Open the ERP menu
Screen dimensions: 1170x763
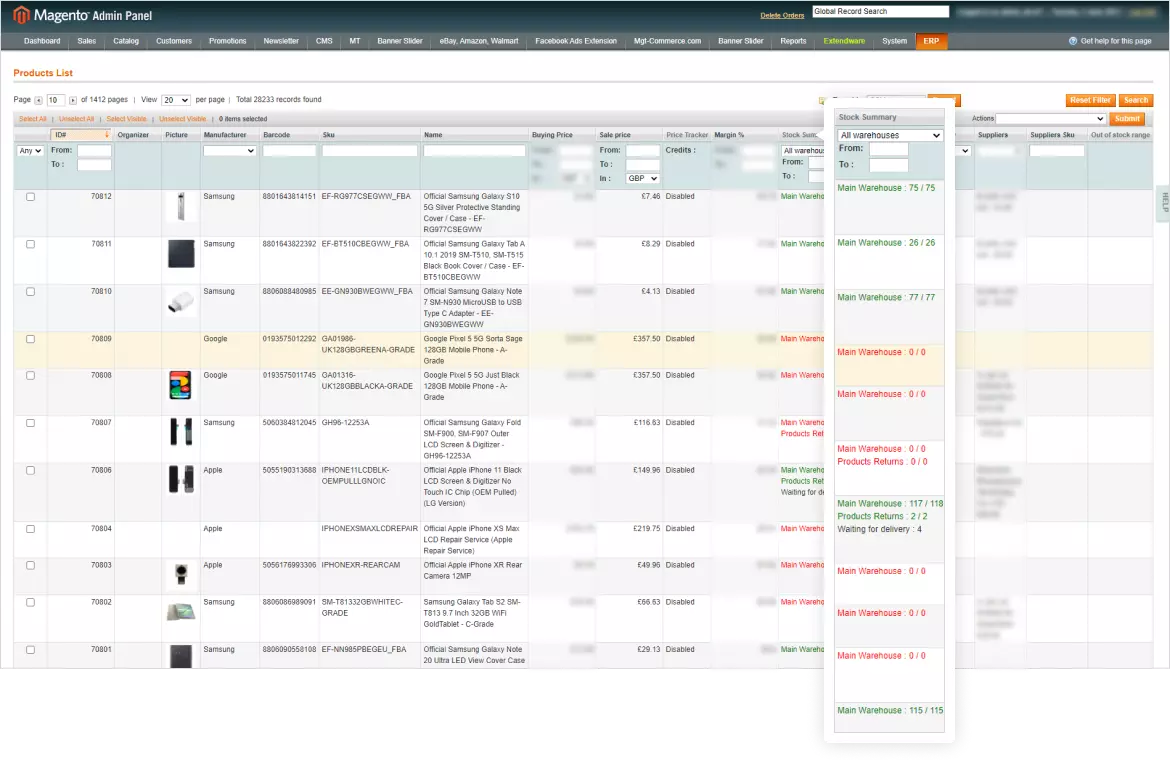point(931,41)
